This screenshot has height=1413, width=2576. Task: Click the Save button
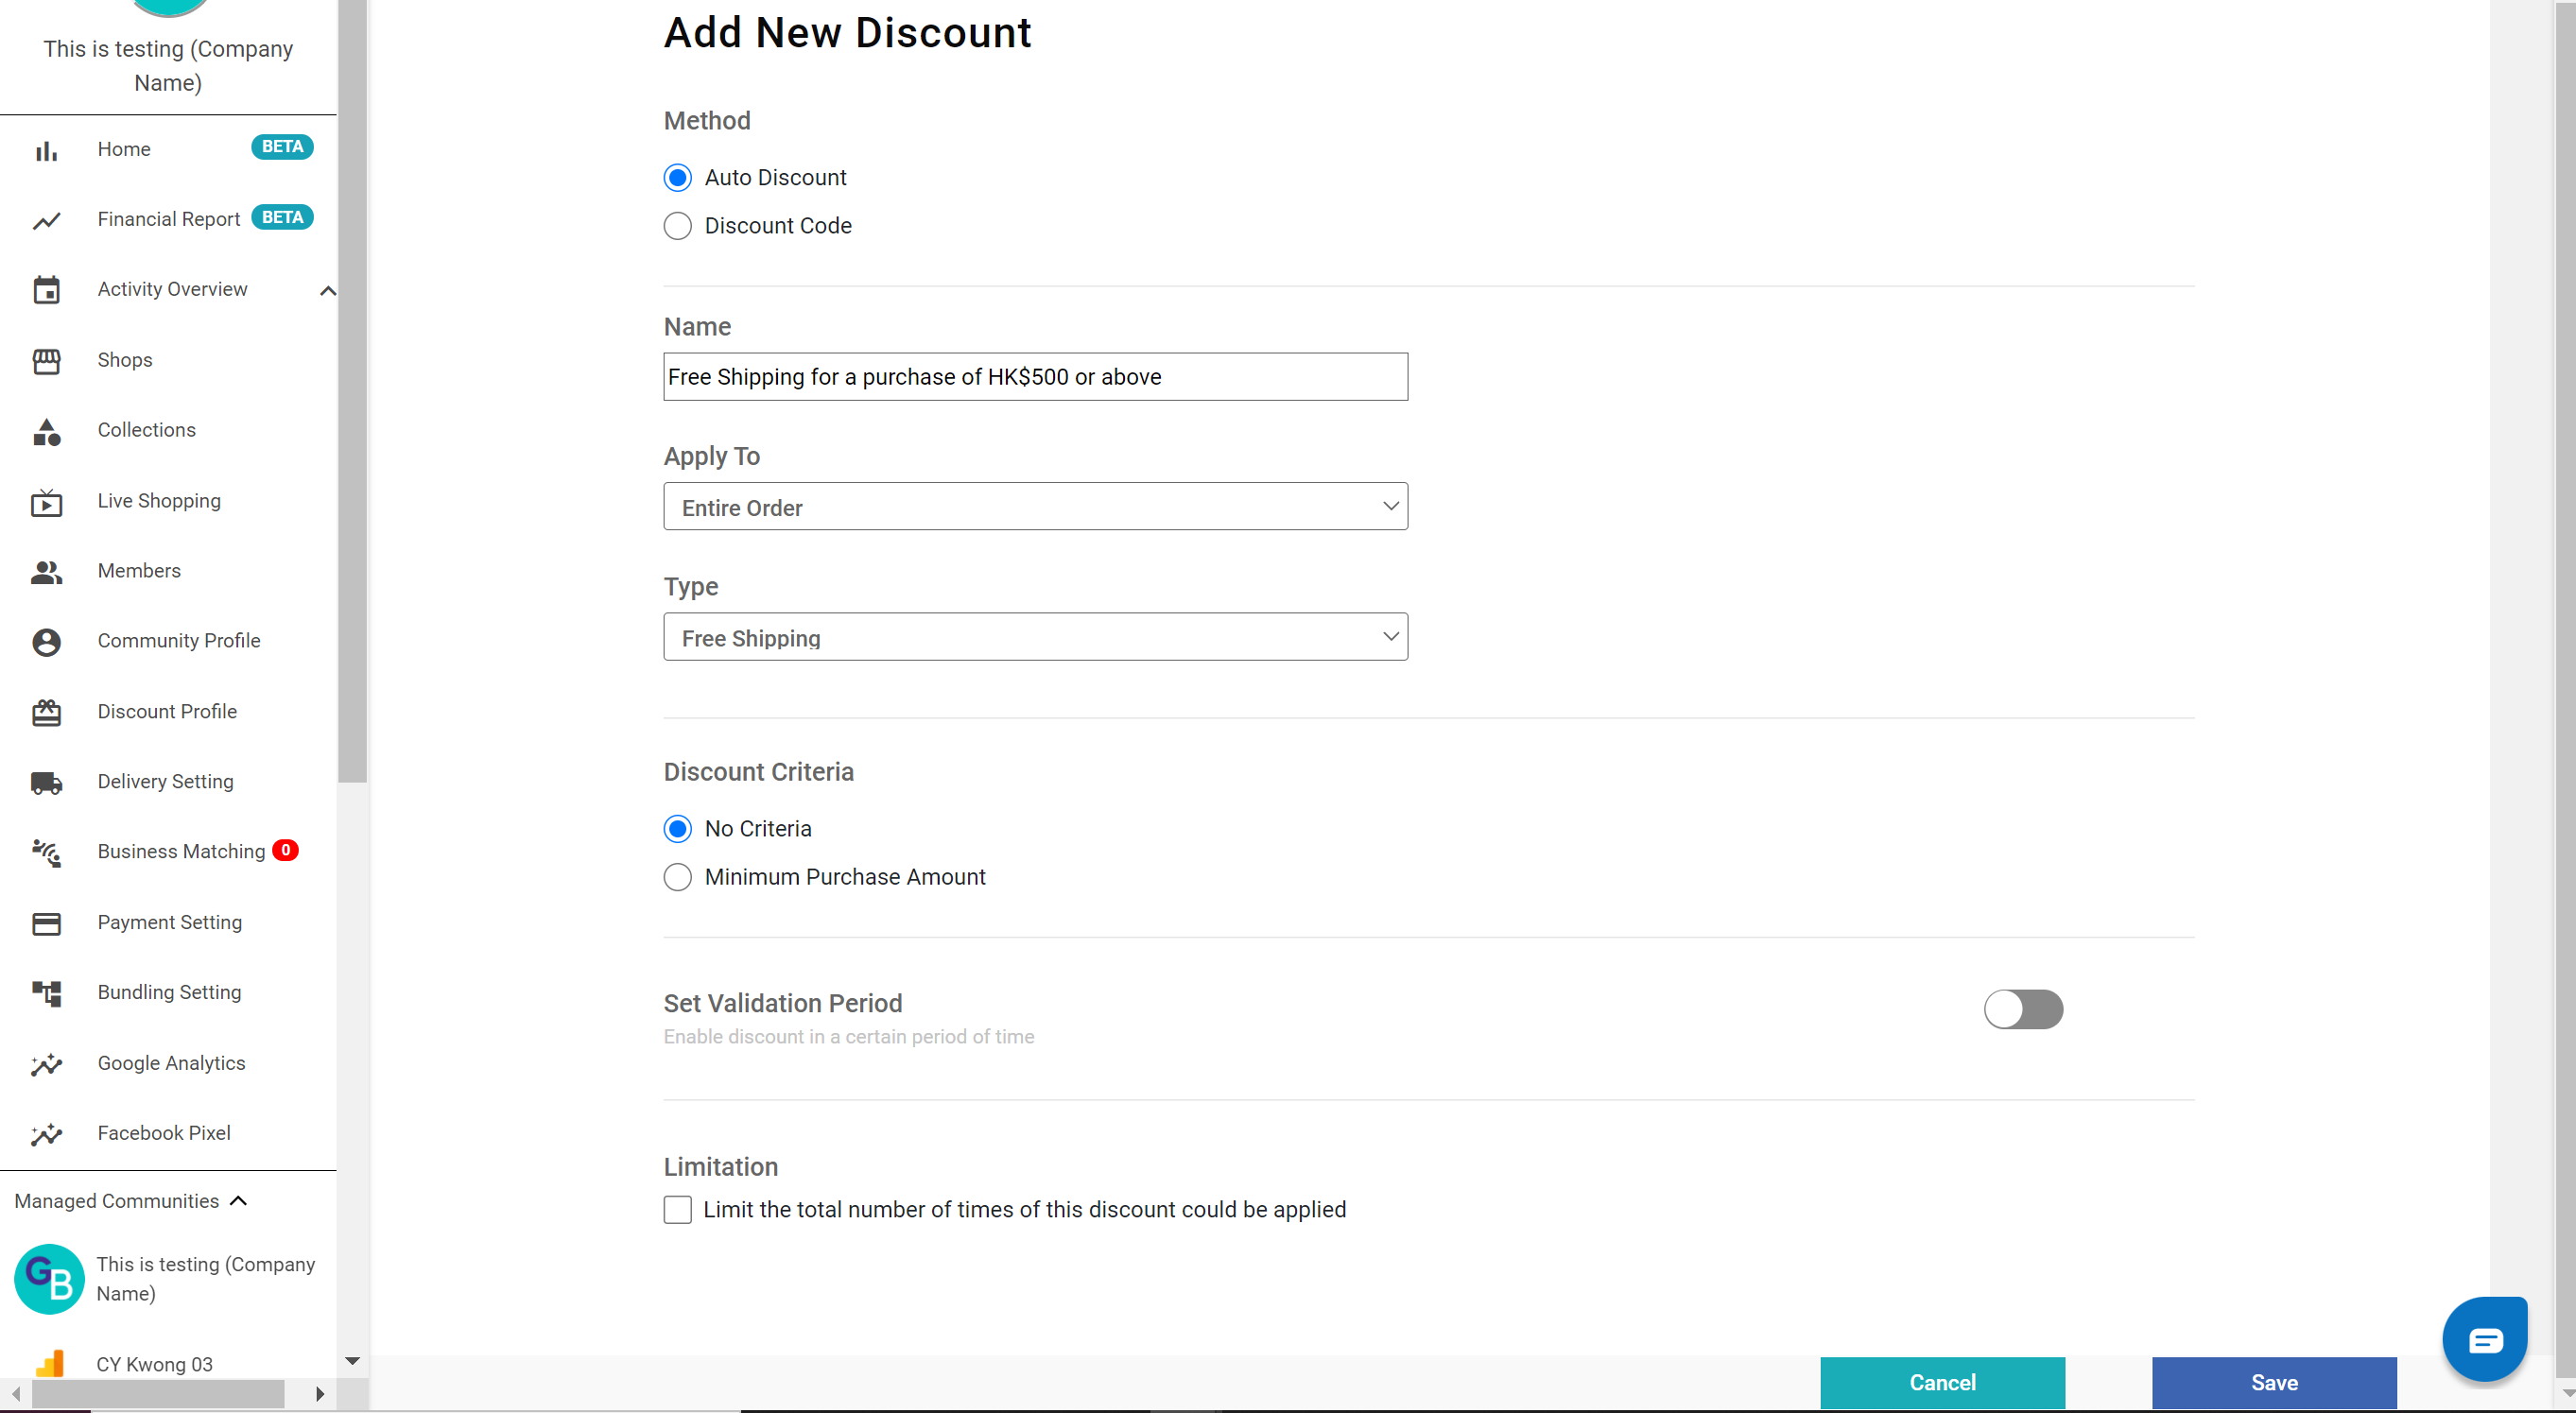[x=2273, y=1382]
